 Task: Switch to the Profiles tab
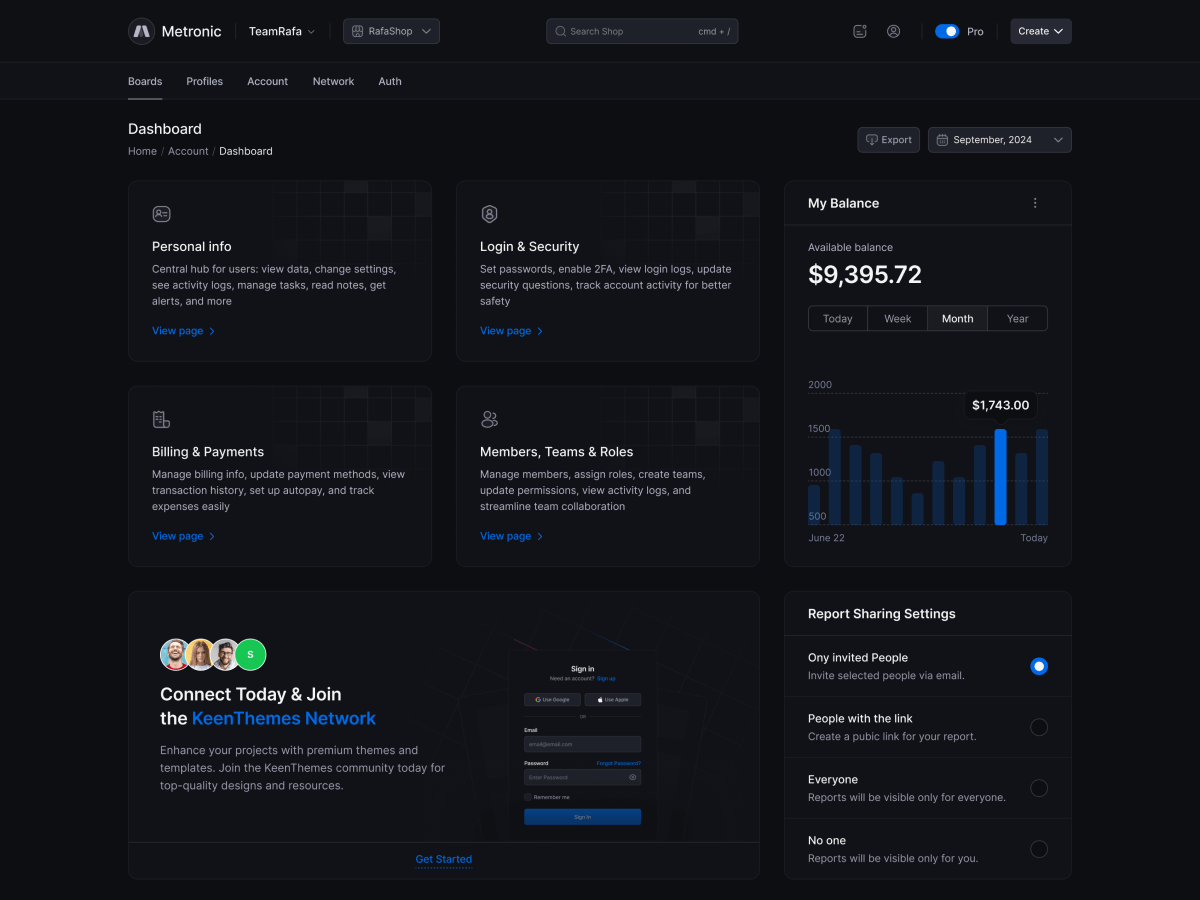click(204, 81)
